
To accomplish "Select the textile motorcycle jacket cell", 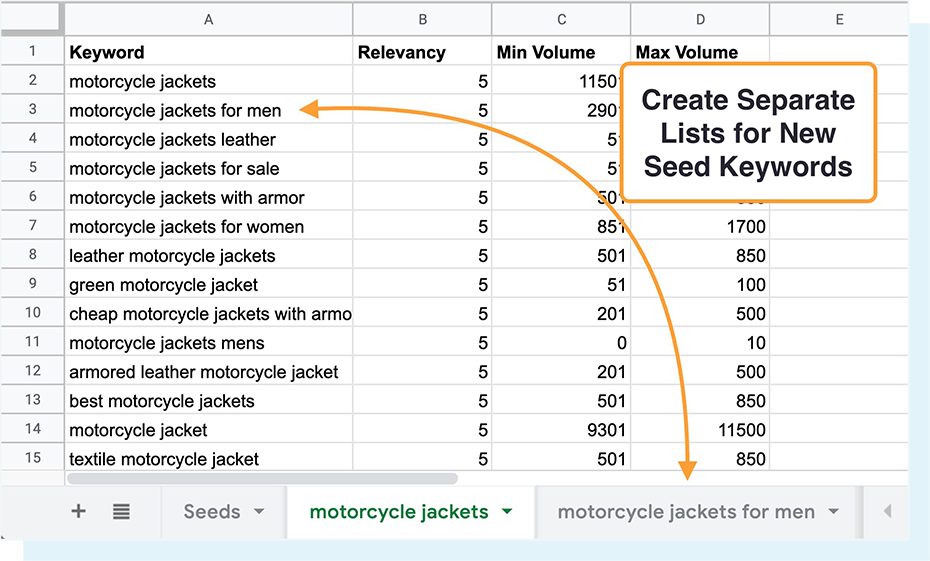I will coord(208,459).
